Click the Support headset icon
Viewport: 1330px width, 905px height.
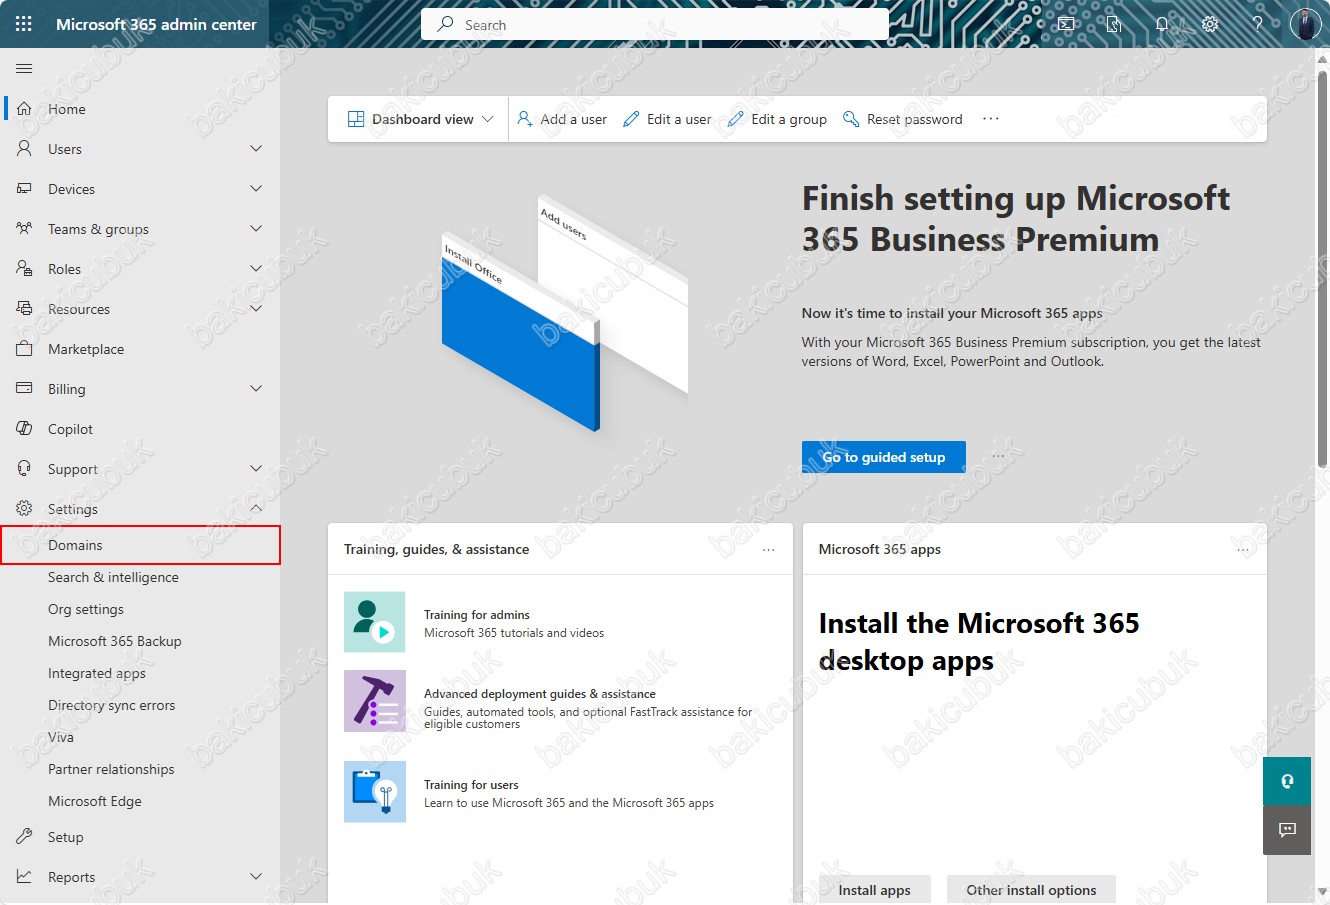[x=24, y=469]
